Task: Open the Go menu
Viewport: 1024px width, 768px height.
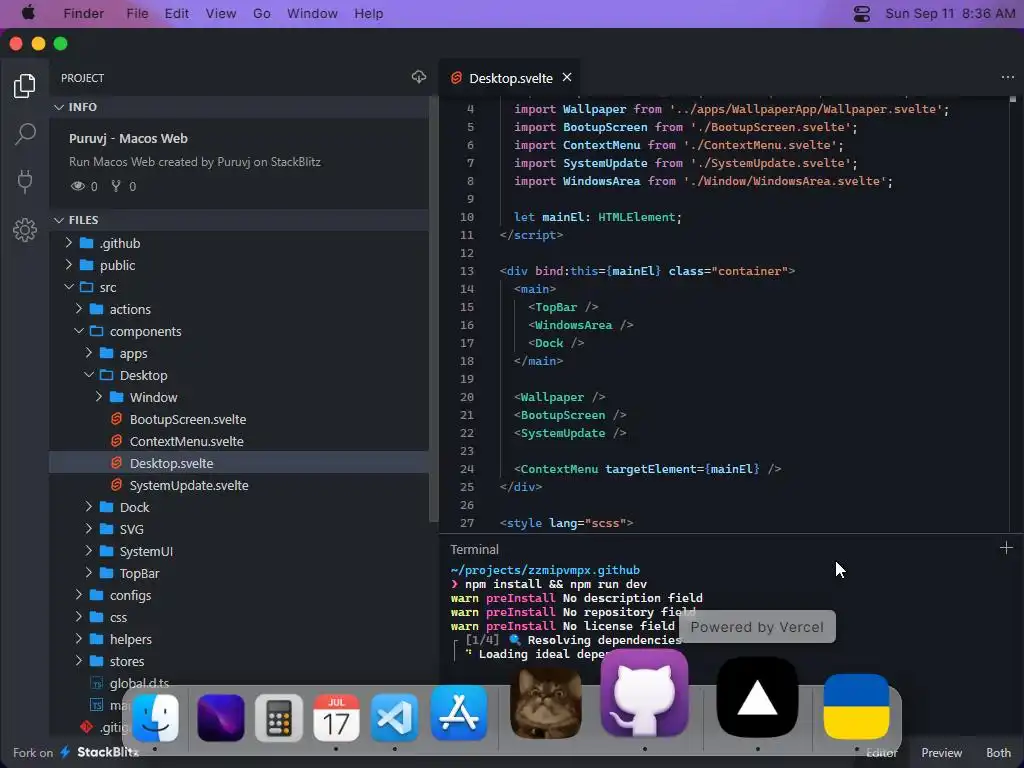Action: 261,14
